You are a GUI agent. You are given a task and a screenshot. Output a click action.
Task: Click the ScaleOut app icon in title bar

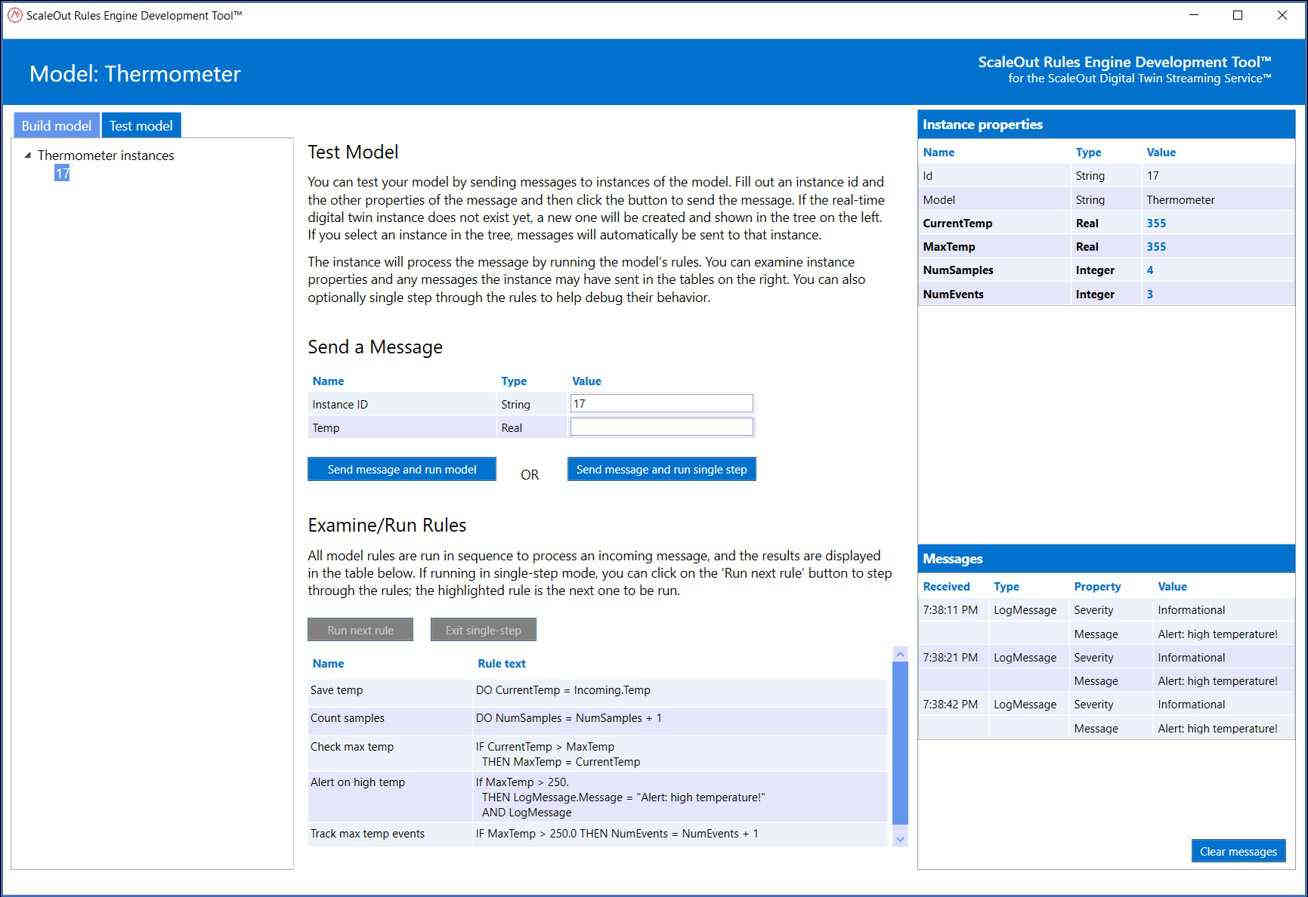click(15, 15)
